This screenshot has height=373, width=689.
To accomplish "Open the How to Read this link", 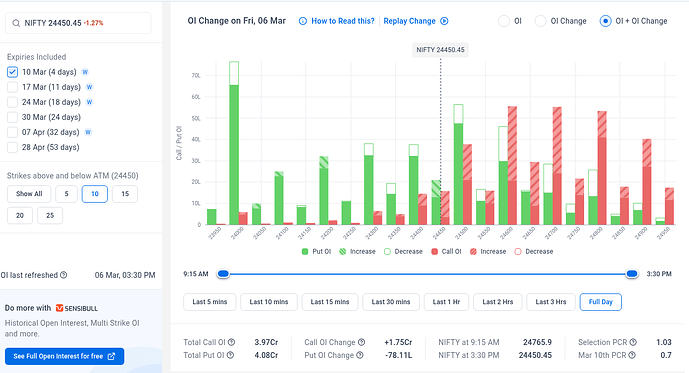I will click(x=343, y=21).
